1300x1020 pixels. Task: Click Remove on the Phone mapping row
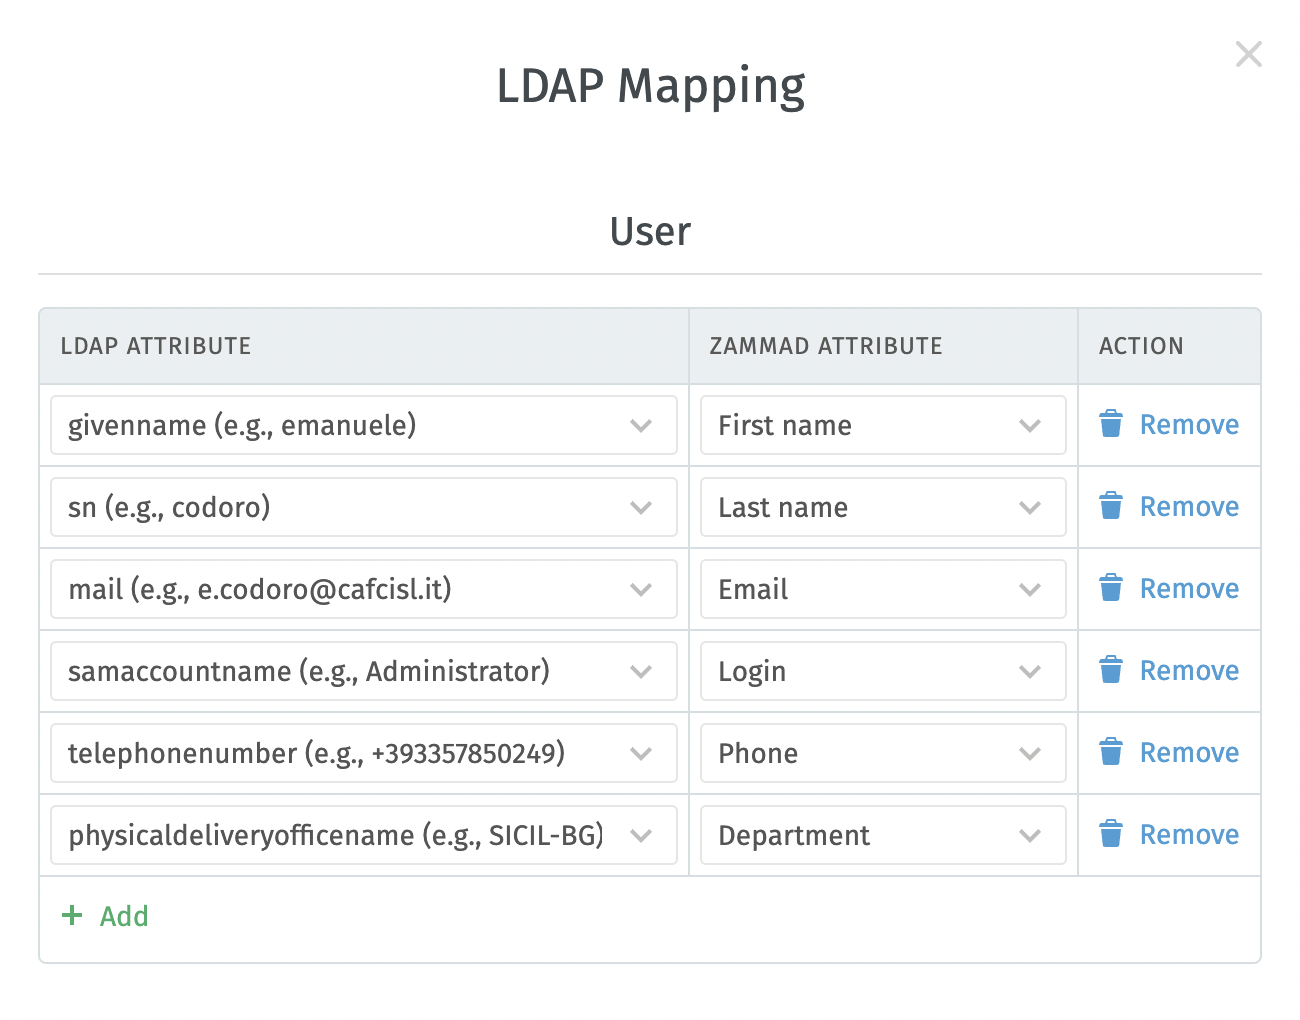(x=1189, y=752)
